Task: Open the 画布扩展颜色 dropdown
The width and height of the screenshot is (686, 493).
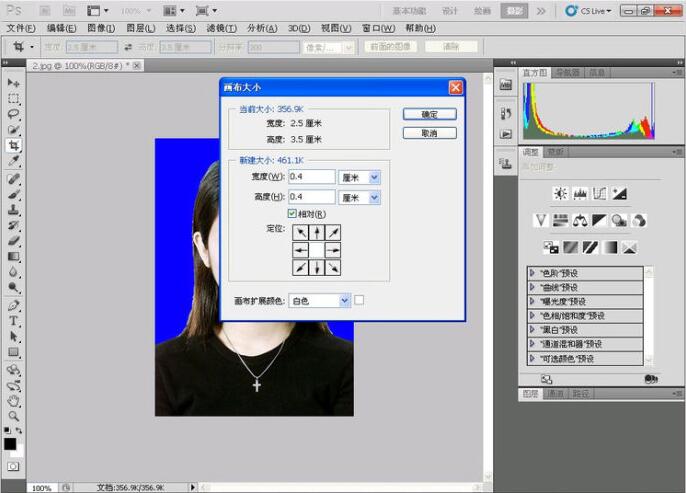Action: (x=319, y=300)
